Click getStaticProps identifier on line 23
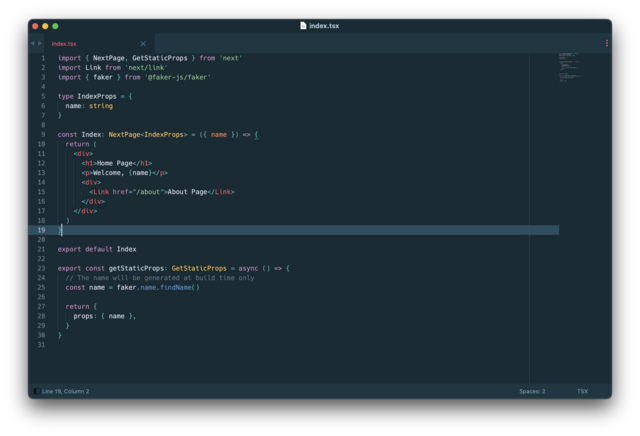This screenshot has height=436, width=640. click(136, 268)
